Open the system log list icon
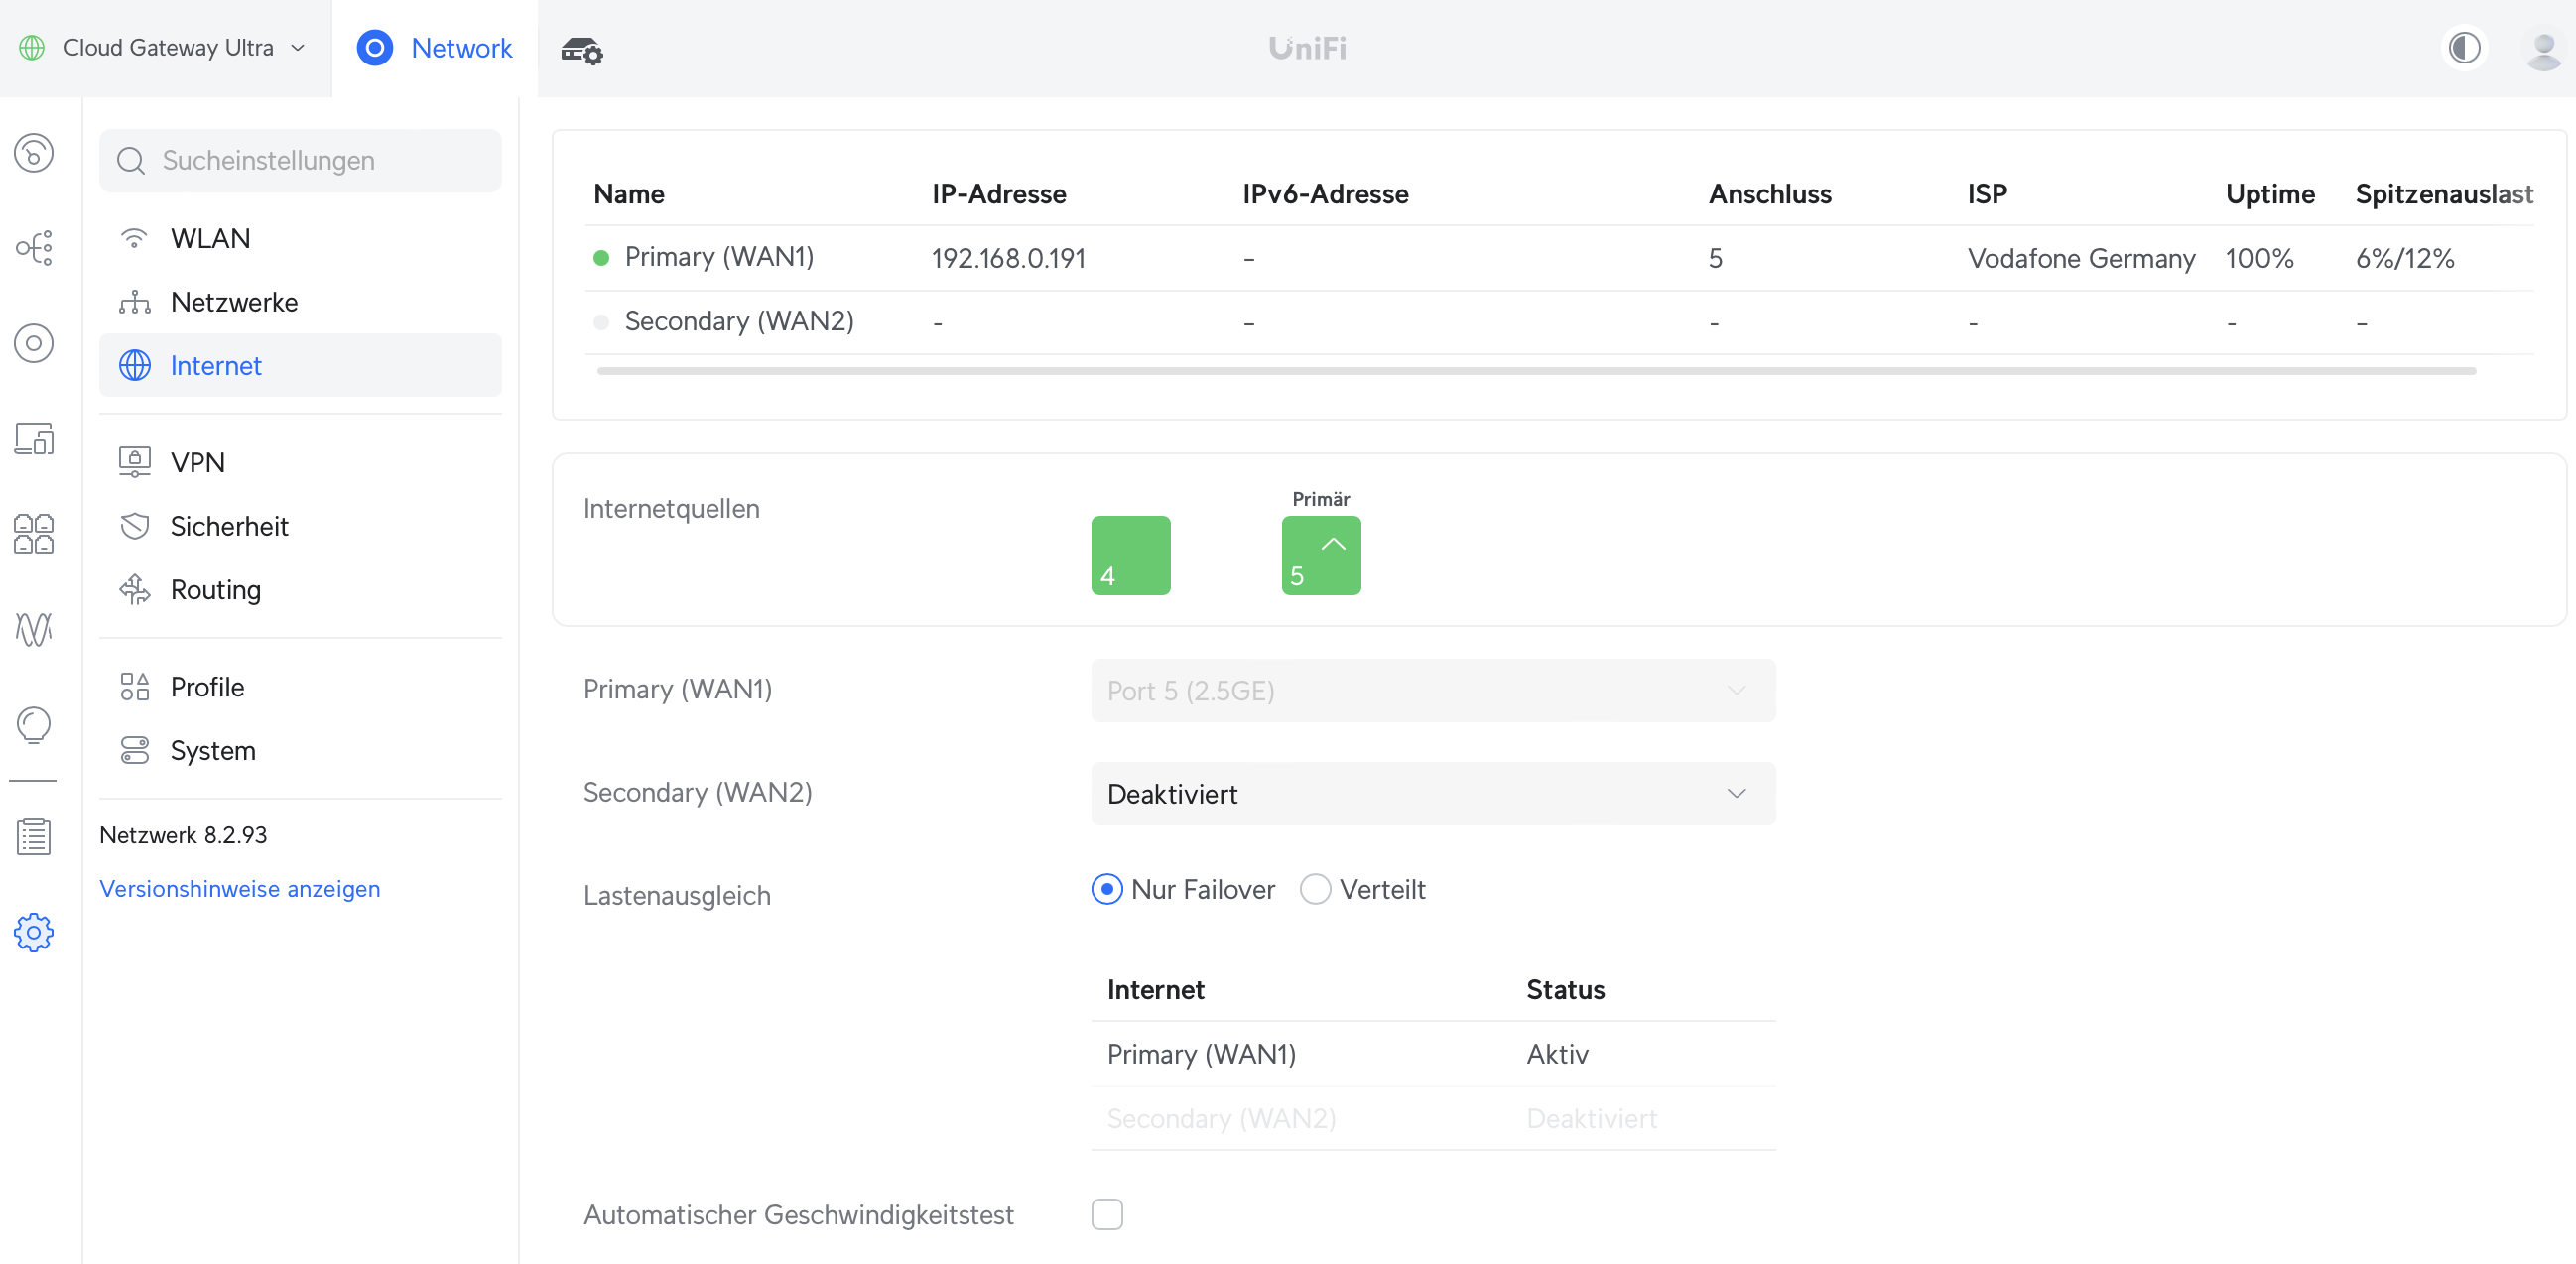This screenshot has width=2576, height=1264. click(x=34, y=836)
